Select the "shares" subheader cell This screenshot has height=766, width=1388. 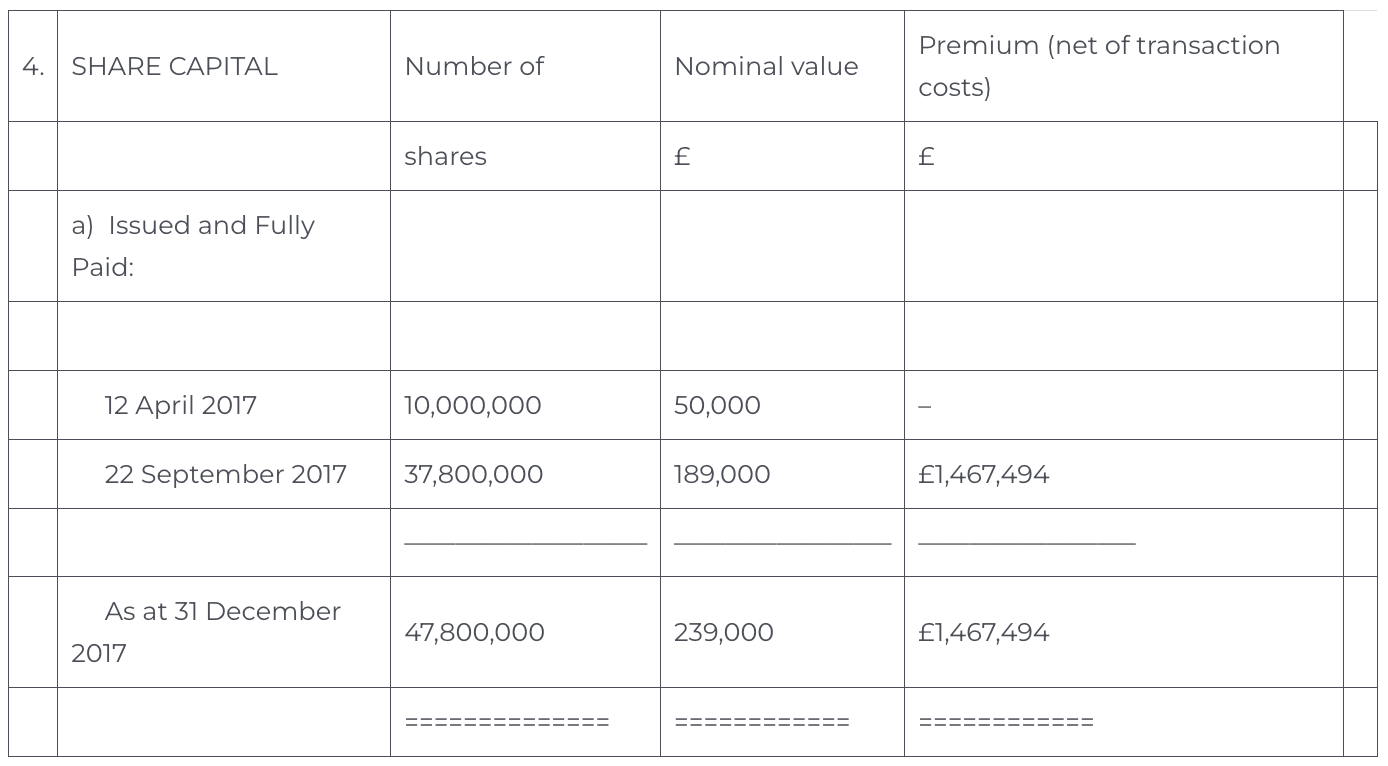point(445,157)
